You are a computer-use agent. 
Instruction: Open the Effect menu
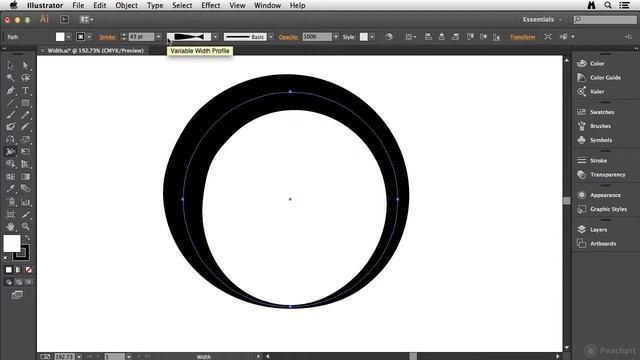[211, 5]
